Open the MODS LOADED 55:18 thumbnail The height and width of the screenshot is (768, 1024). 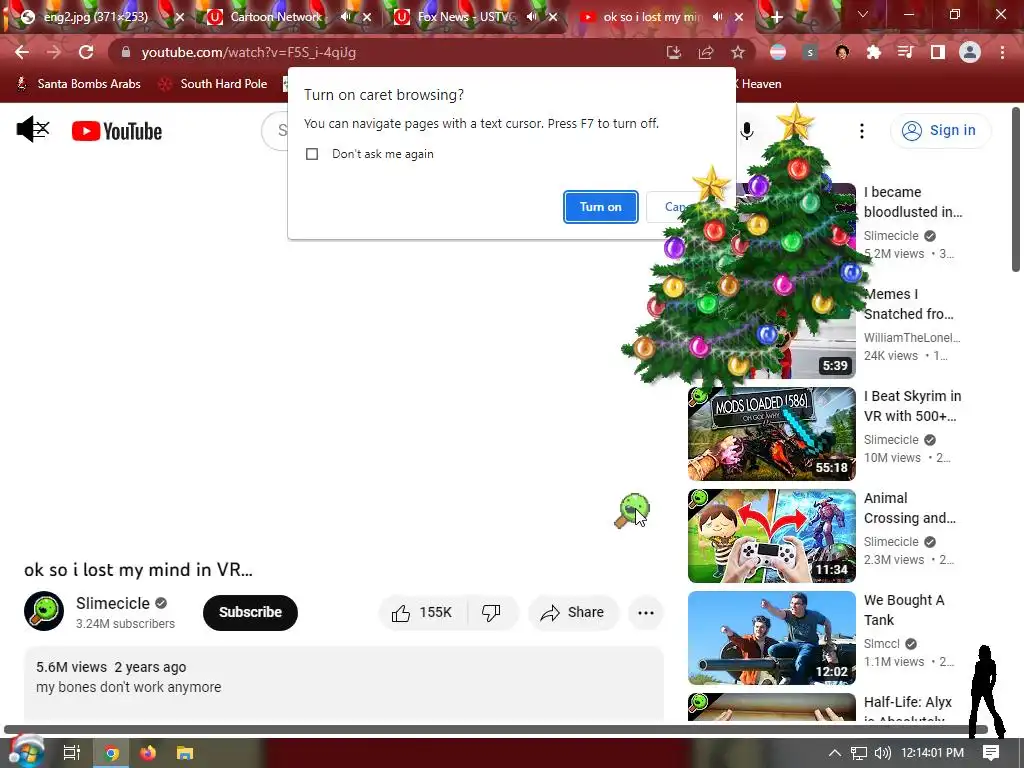[x=771, y=434]
